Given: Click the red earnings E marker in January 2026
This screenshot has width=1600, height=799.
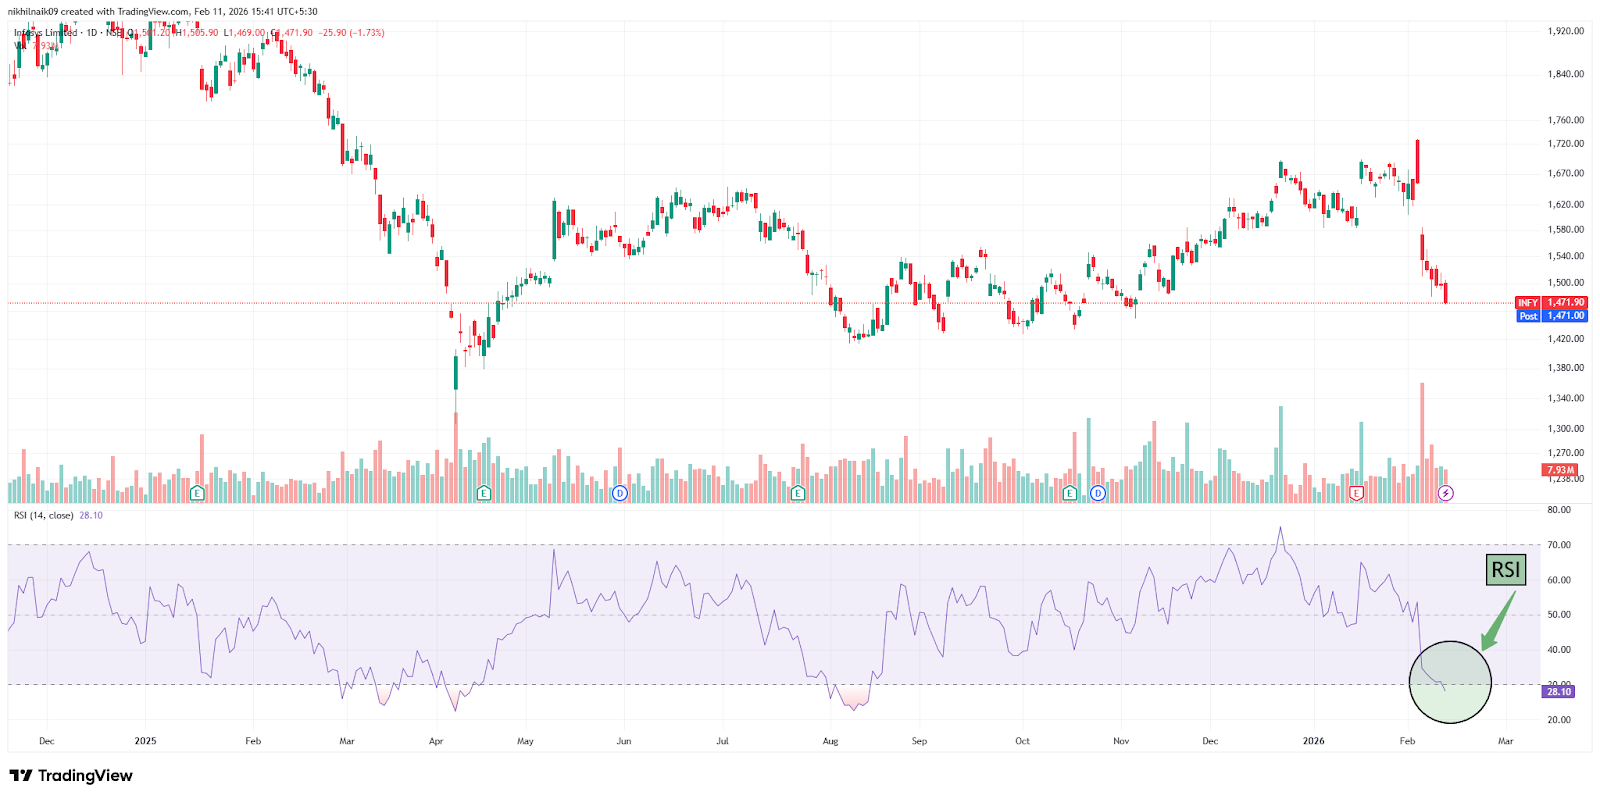Looking at the screenshot, I should [x=1356, y=493].
